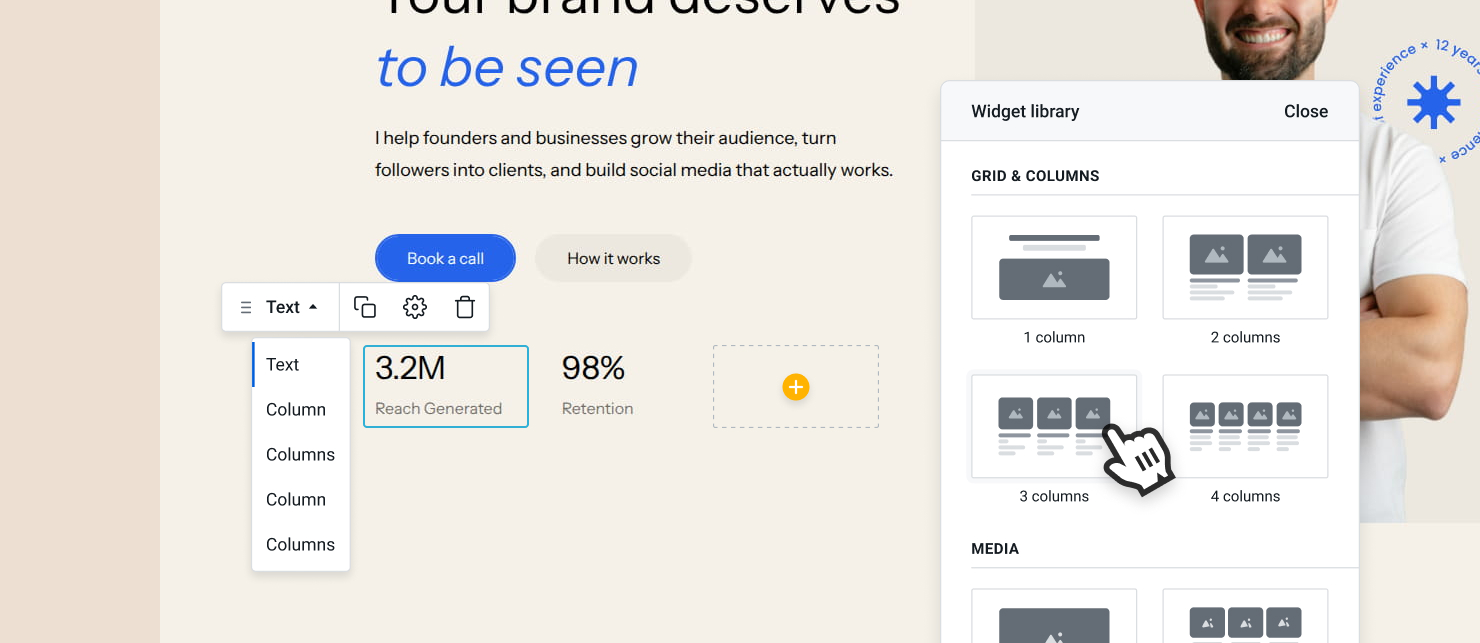
Task: Choose the 2 columns layout widget
Action: click(1245, 268)
